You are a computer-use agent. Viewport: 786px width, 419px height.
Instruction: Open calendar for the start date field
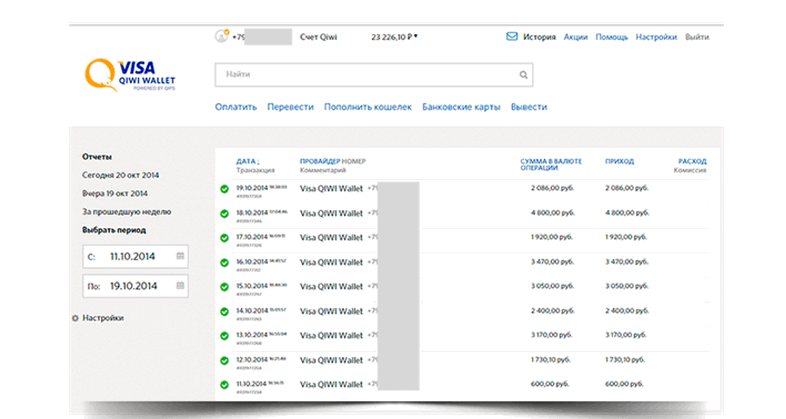tap(180, 256)
